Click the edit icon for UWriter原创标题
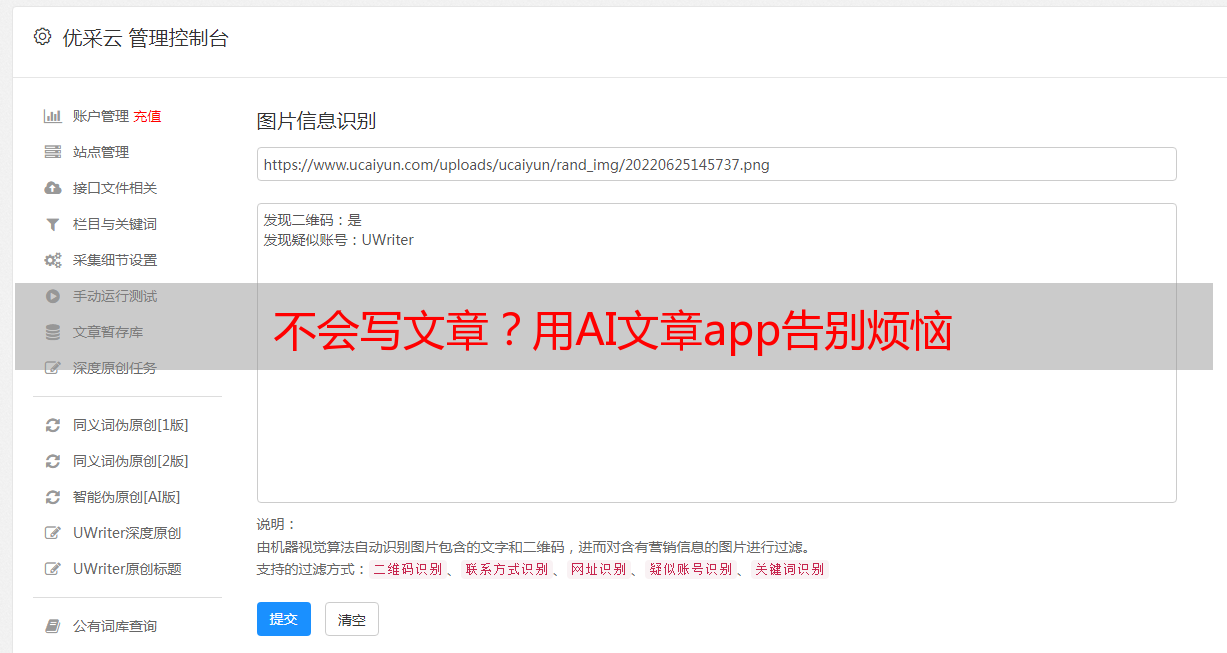The width and height of the screenshot is (1227, 653). click(x=53, y=569)
